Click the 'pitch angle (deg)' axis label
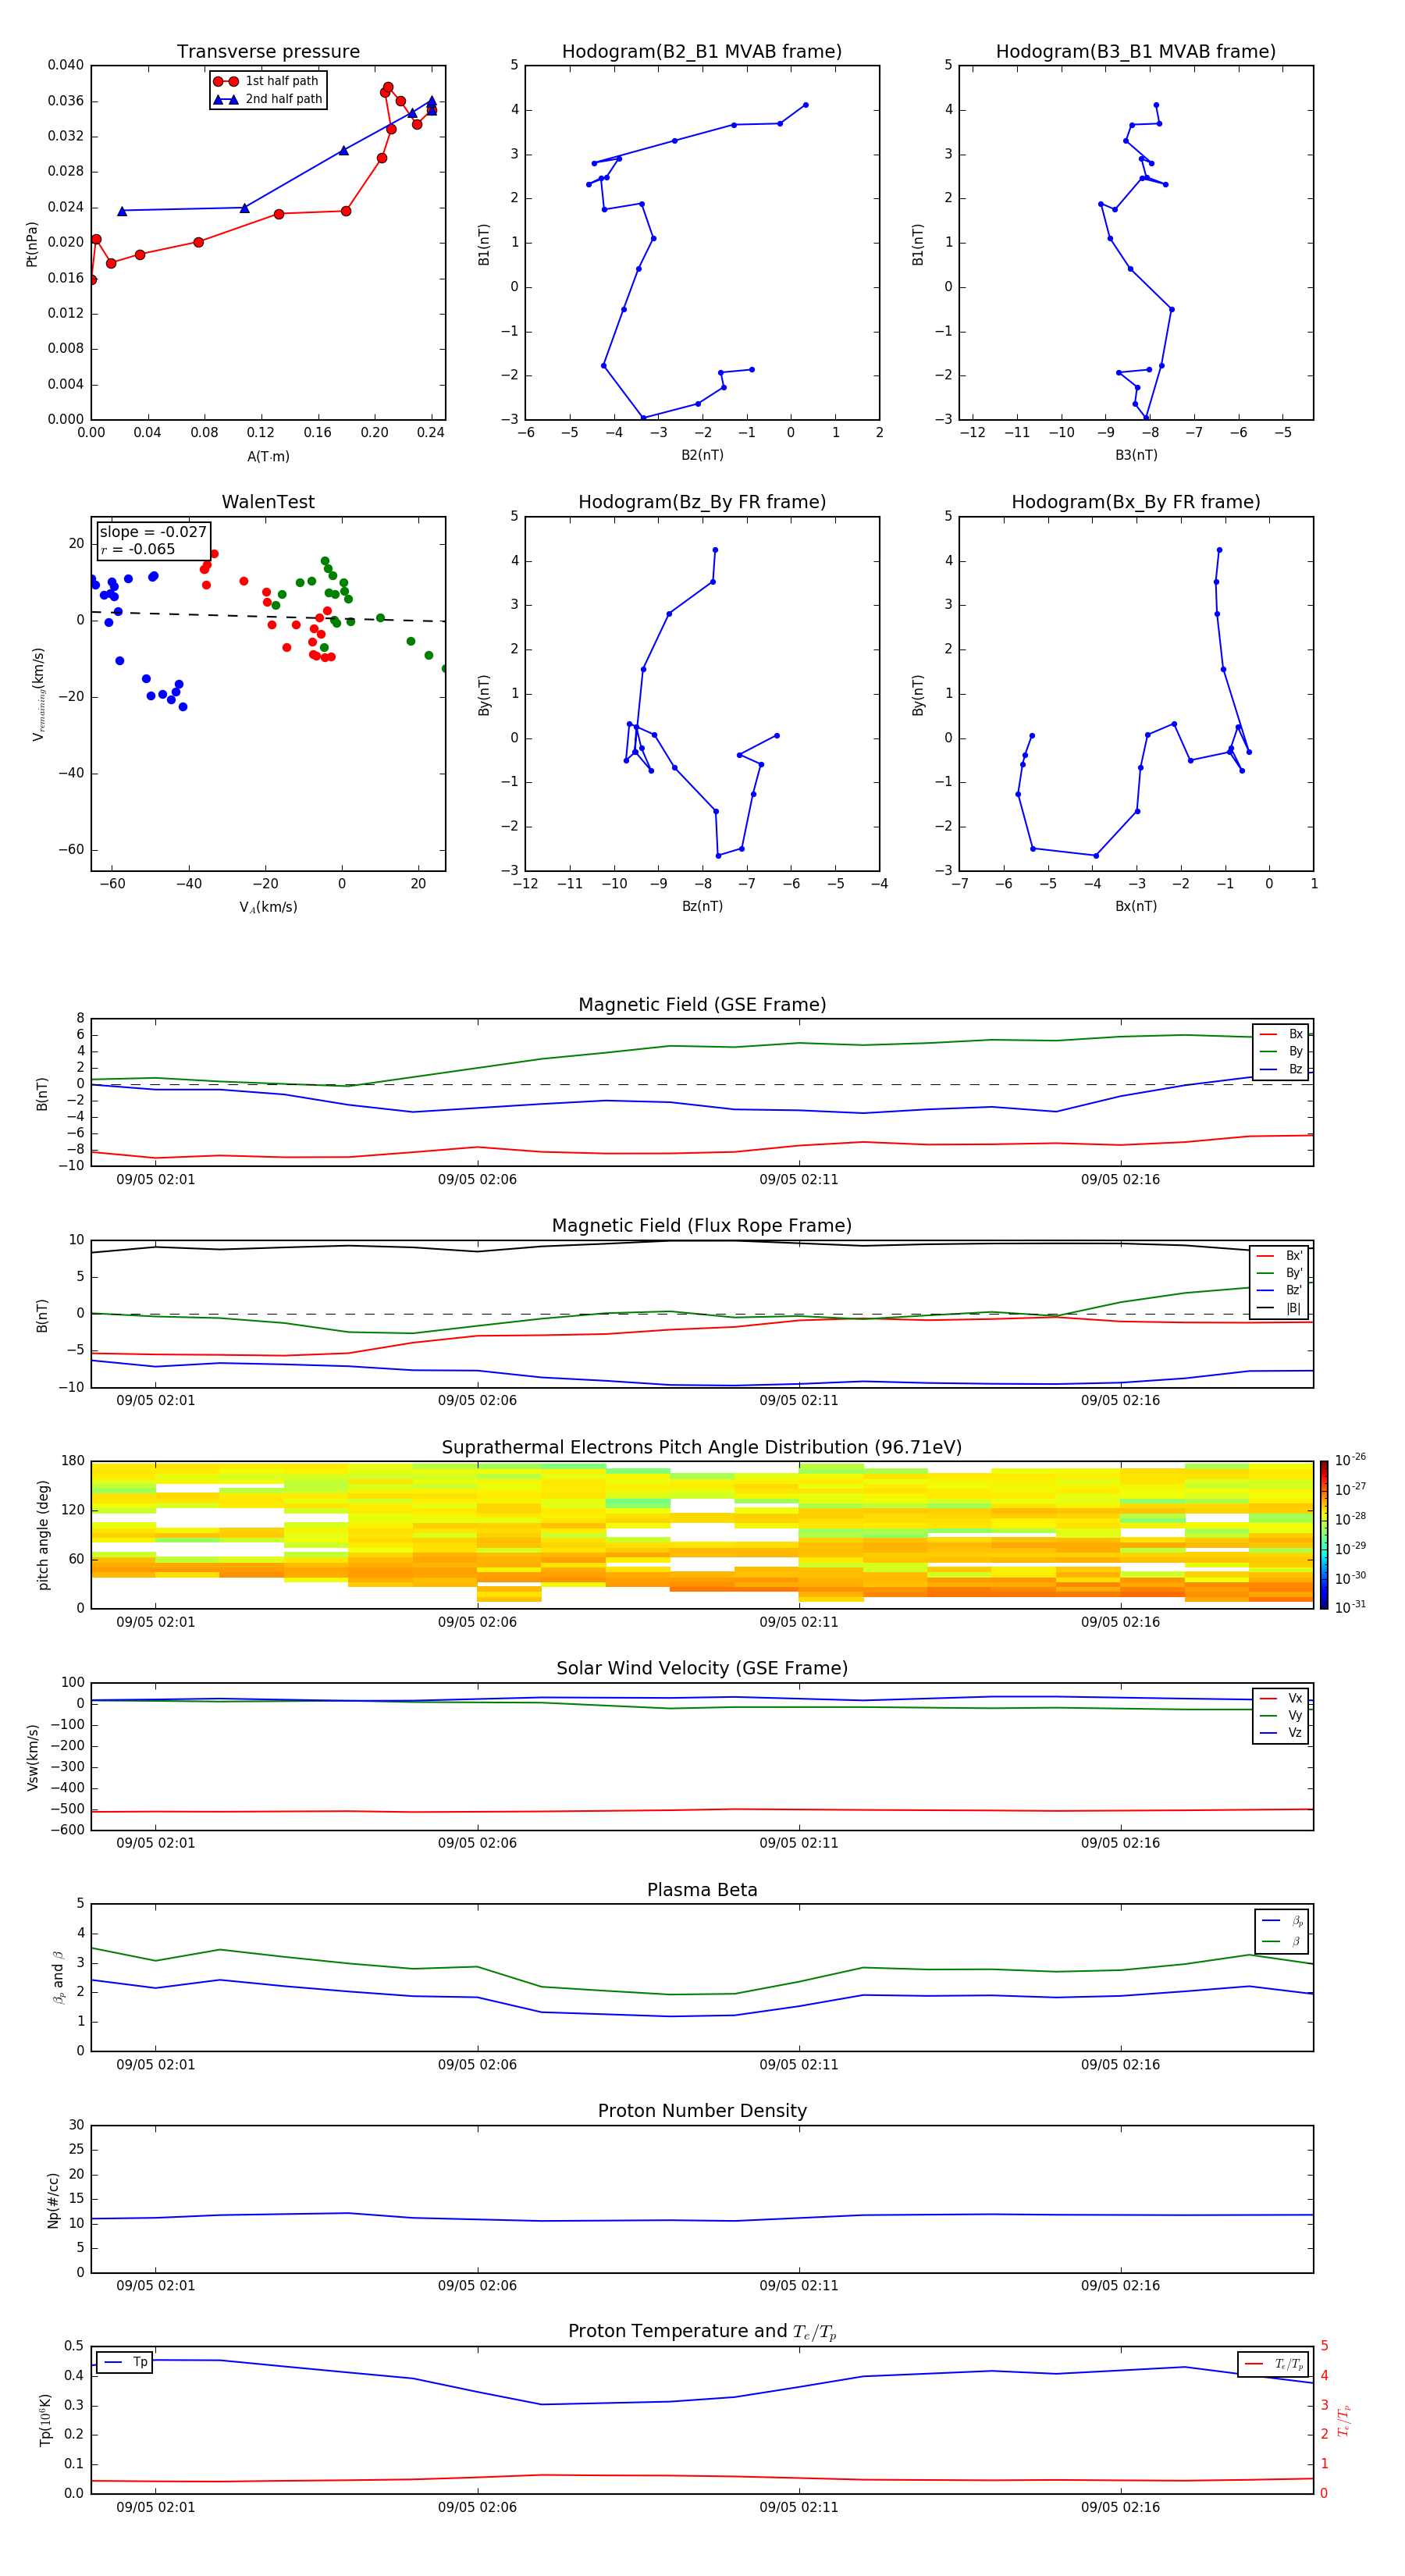The image size is (1405, 2576). pos(43,1535)
